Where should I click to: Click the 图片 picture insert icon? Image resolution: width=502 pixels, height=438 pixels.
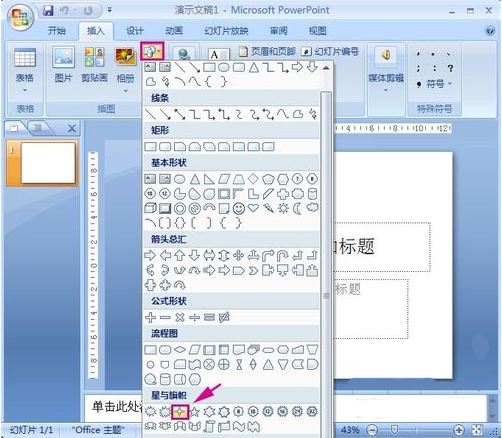[x=63, y=64]
